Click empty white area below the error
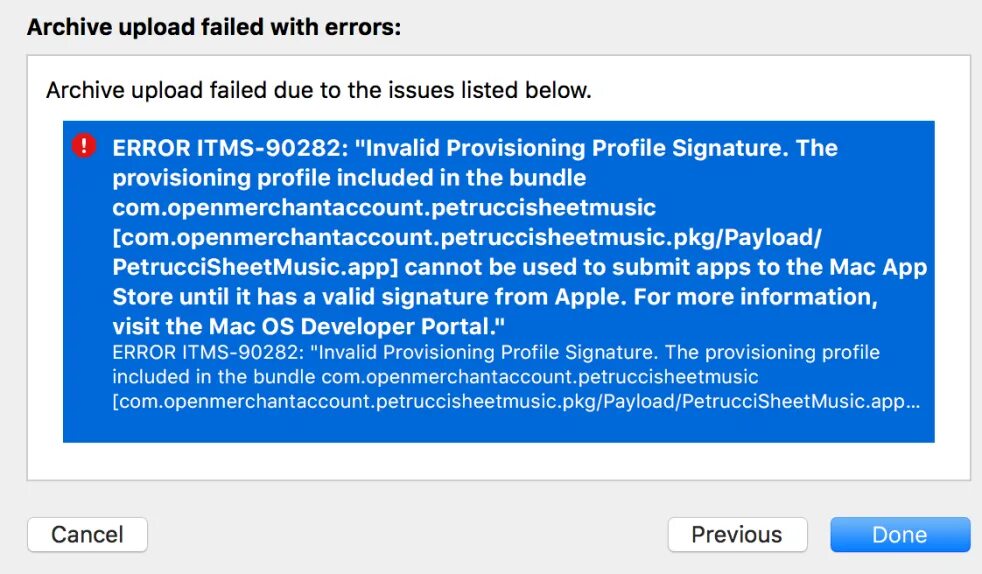982x574 pixels. [x=498, y=461]
